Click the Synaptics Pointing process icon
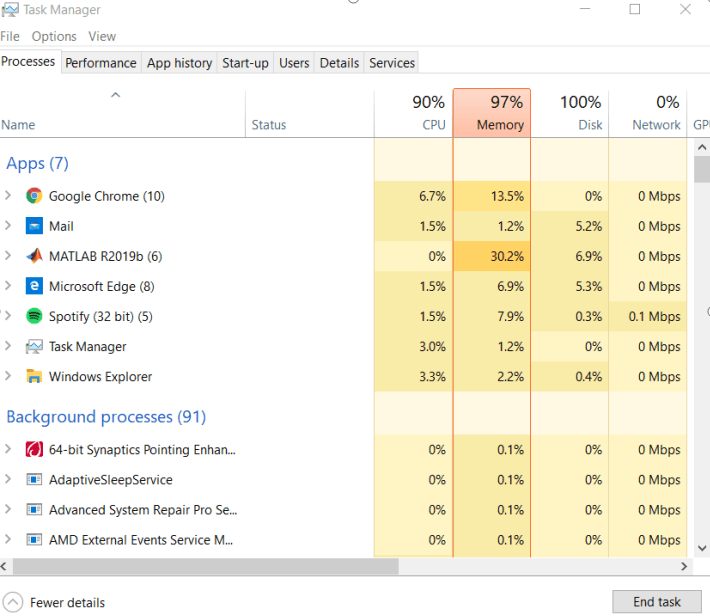 pyautogui.click(x=34, y=450)
